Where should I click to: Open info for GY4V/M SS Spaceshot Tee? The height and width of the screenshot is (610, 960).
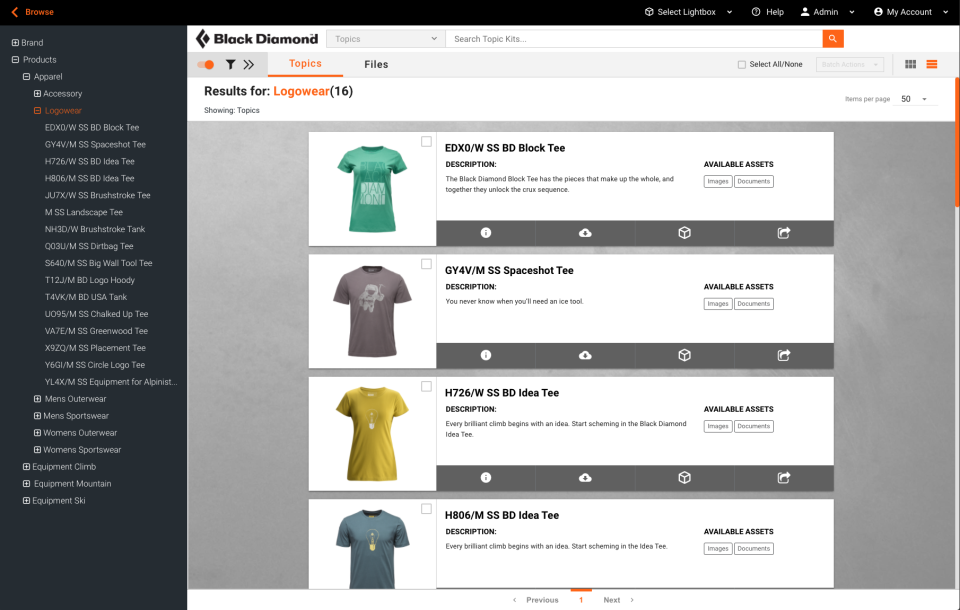click(486, 355)
